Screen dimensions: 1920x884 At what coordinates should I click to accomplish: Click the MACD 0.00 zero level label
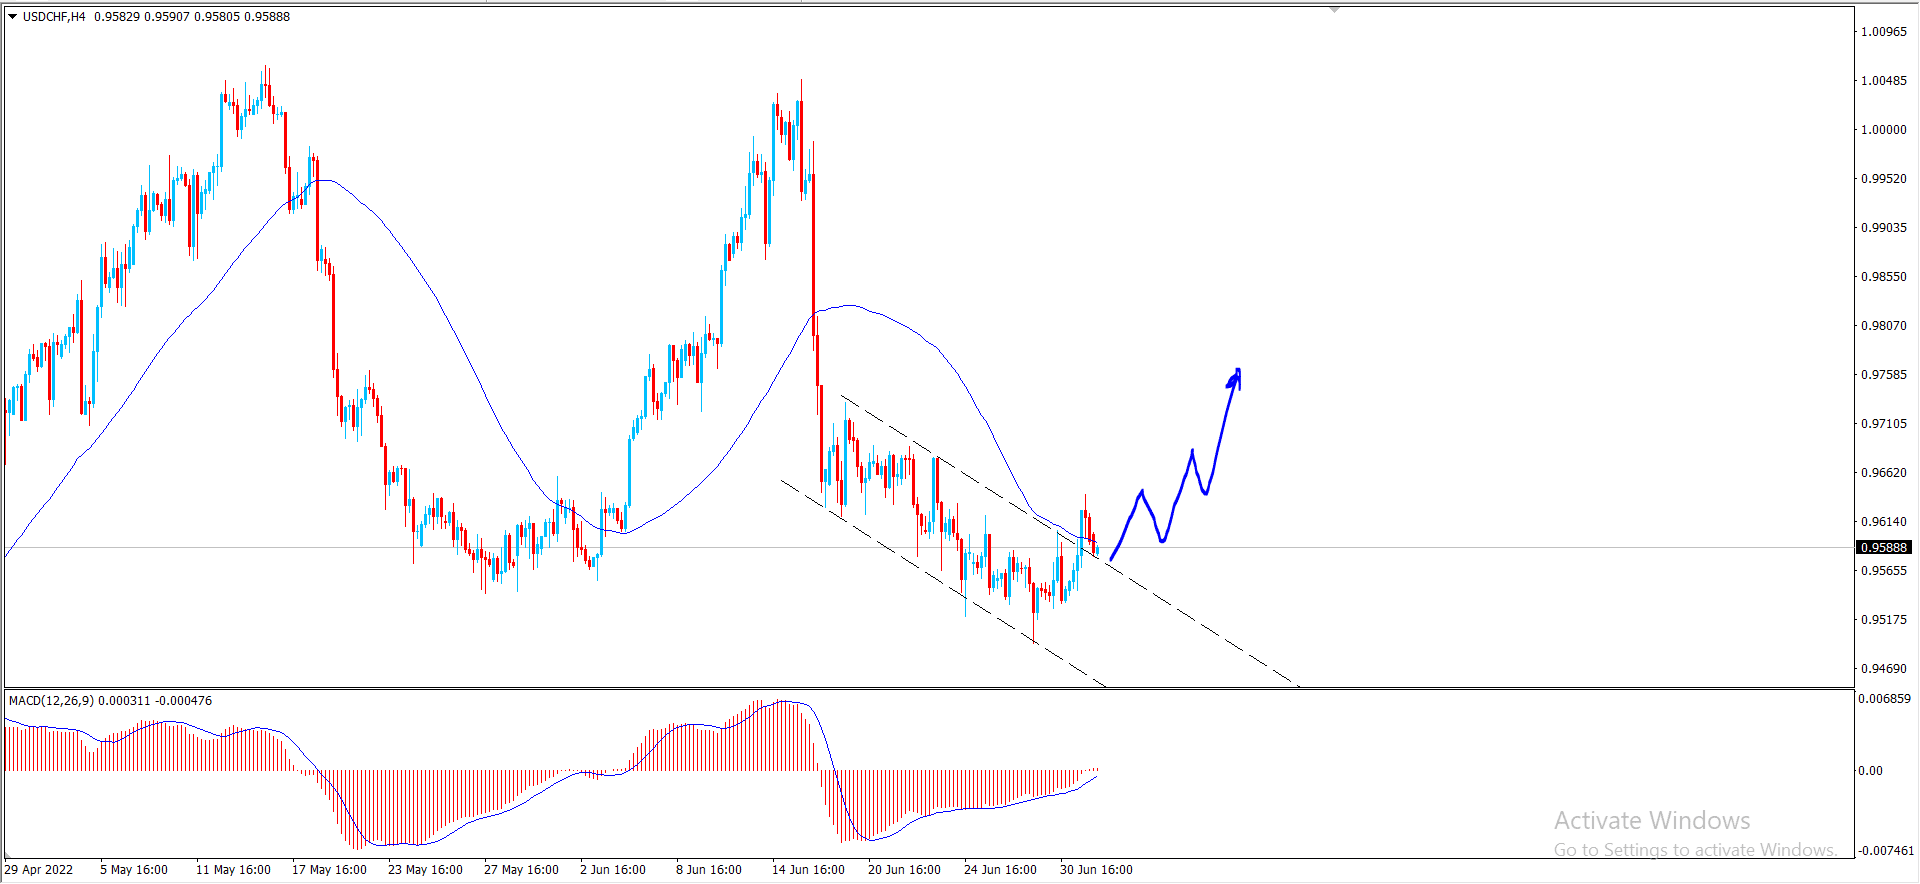click(1870, 770)
